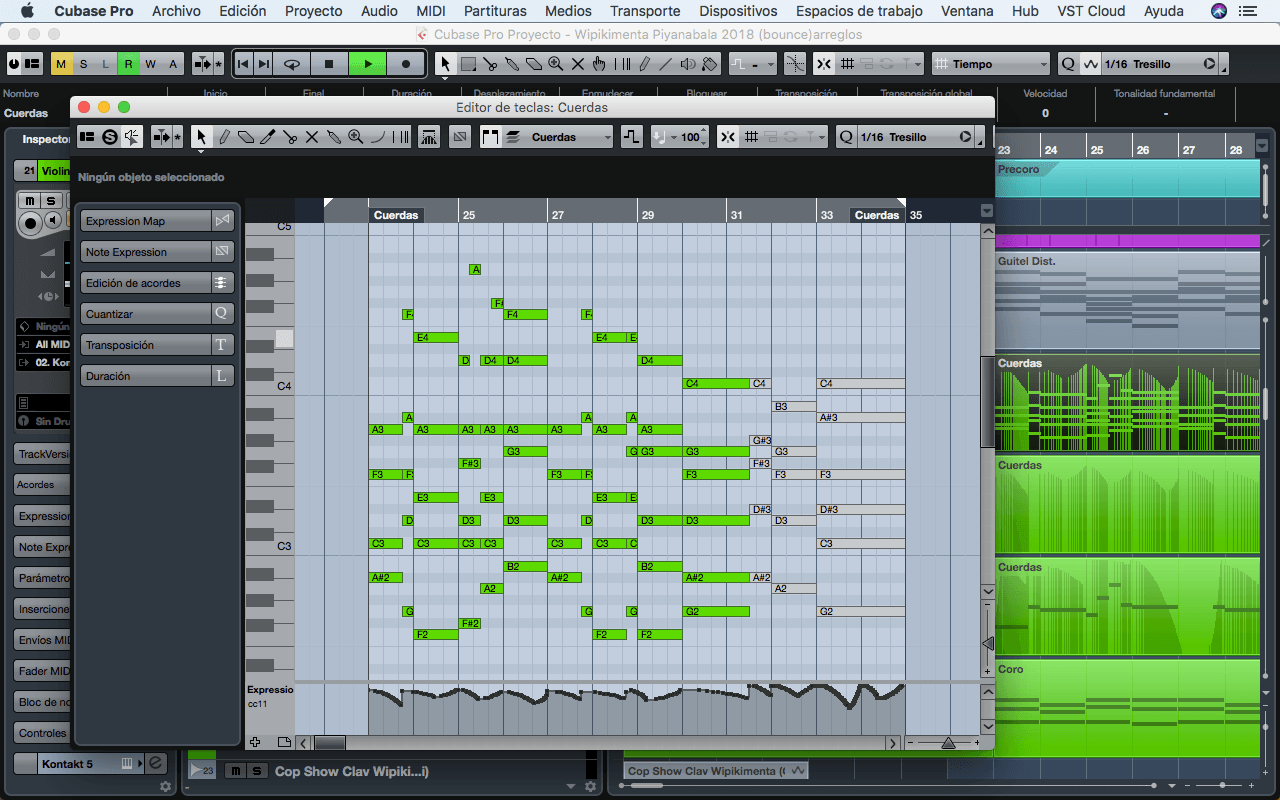Expand the Expression Map inspector section
This screenshot has width=1280, height=800.
157,221
